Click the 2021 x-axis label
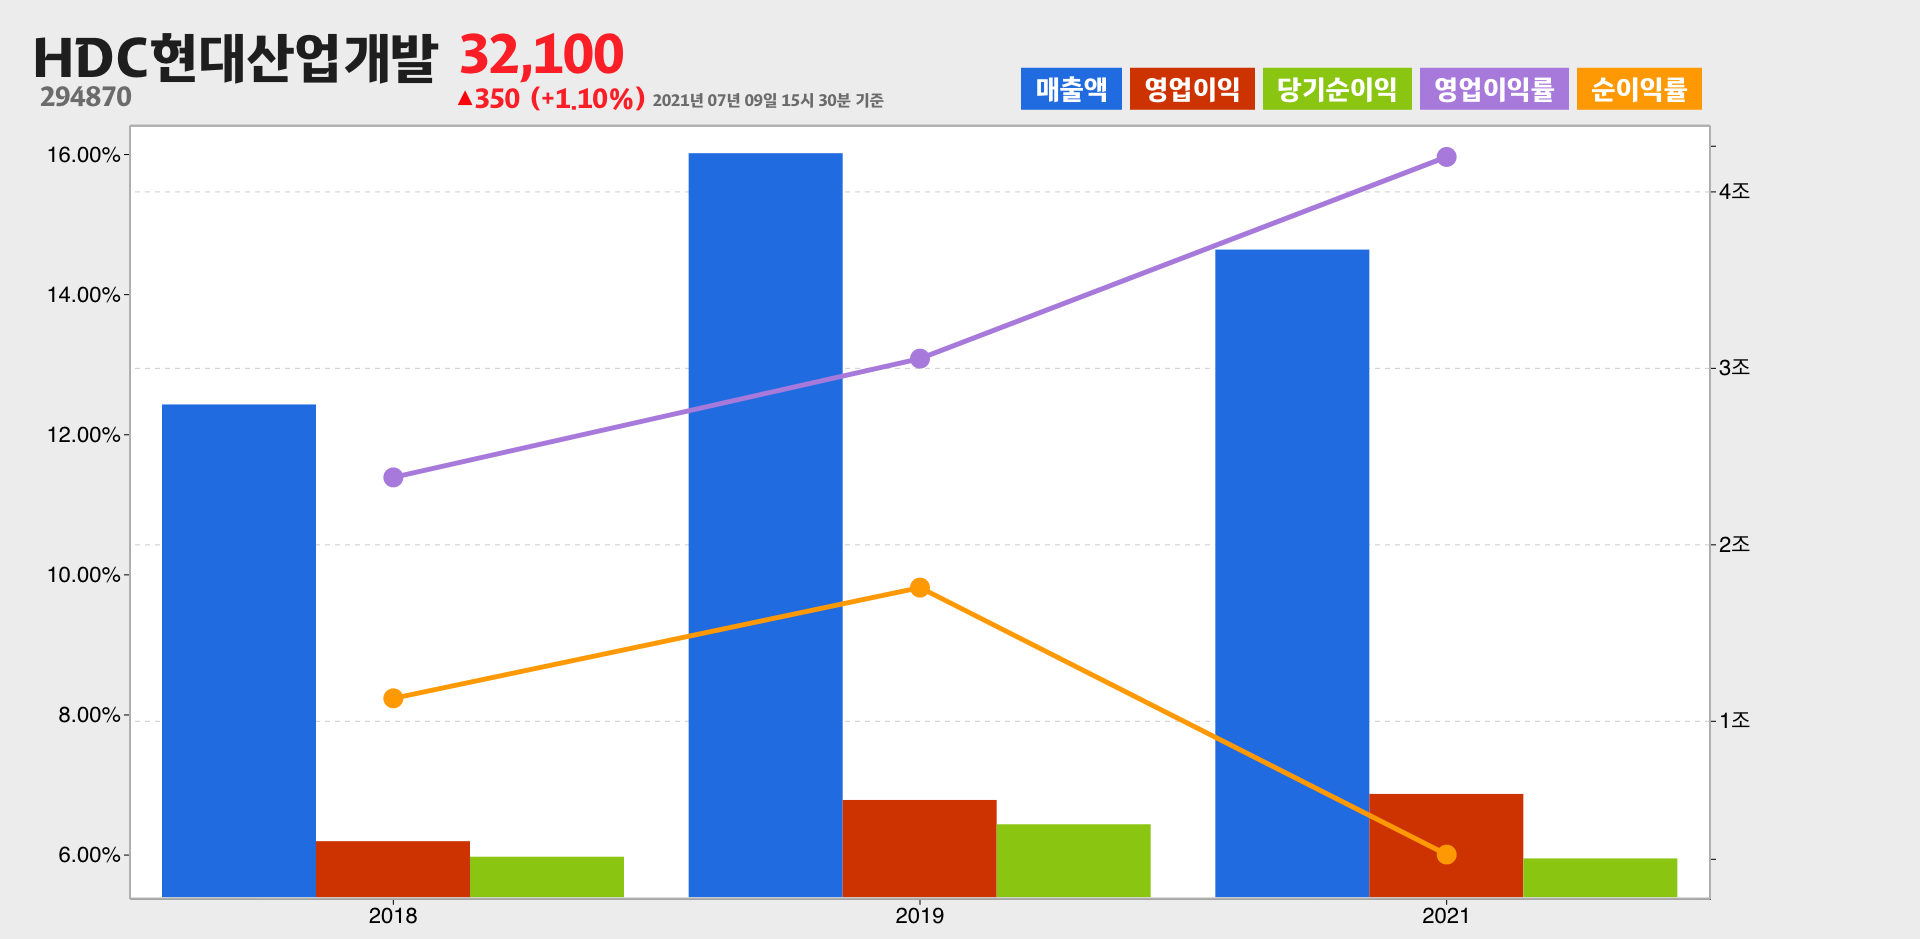The width and height of the screenshot is (1920, 939). pyautogui.click(x=1446, y=915)
